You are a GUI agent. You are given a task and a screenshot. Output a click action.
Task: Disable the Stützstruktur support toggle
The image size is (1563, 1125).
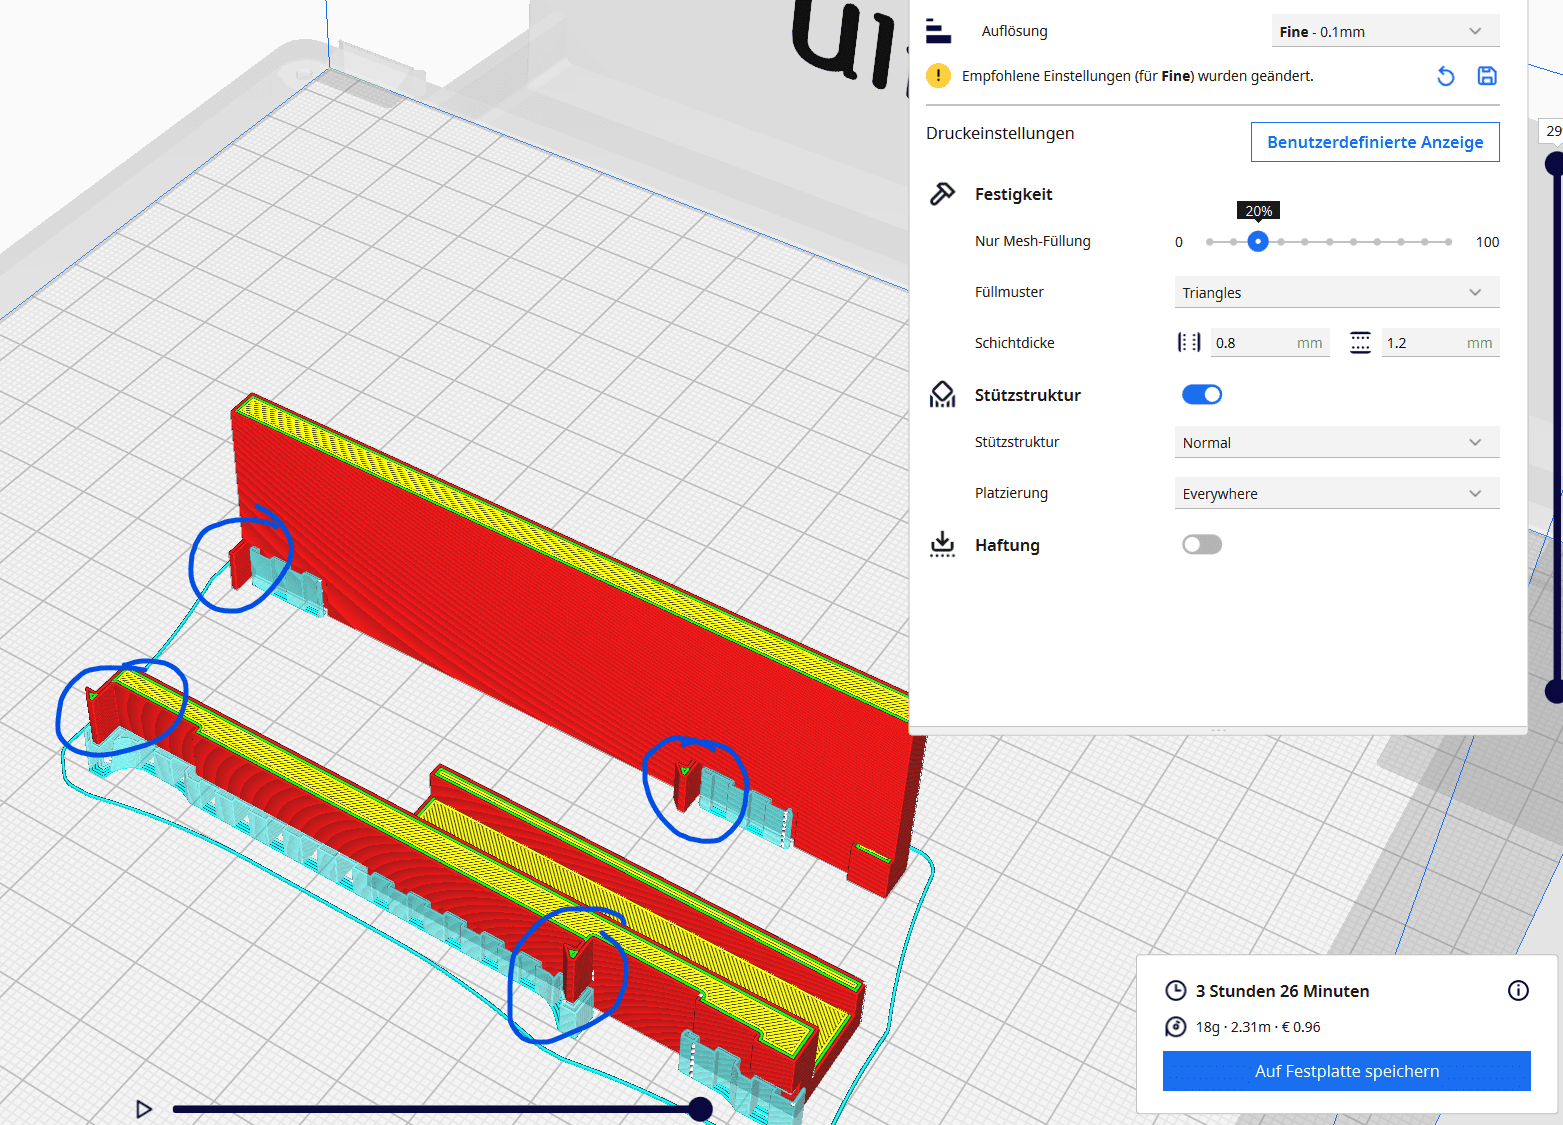click(x=1202, y=395)
